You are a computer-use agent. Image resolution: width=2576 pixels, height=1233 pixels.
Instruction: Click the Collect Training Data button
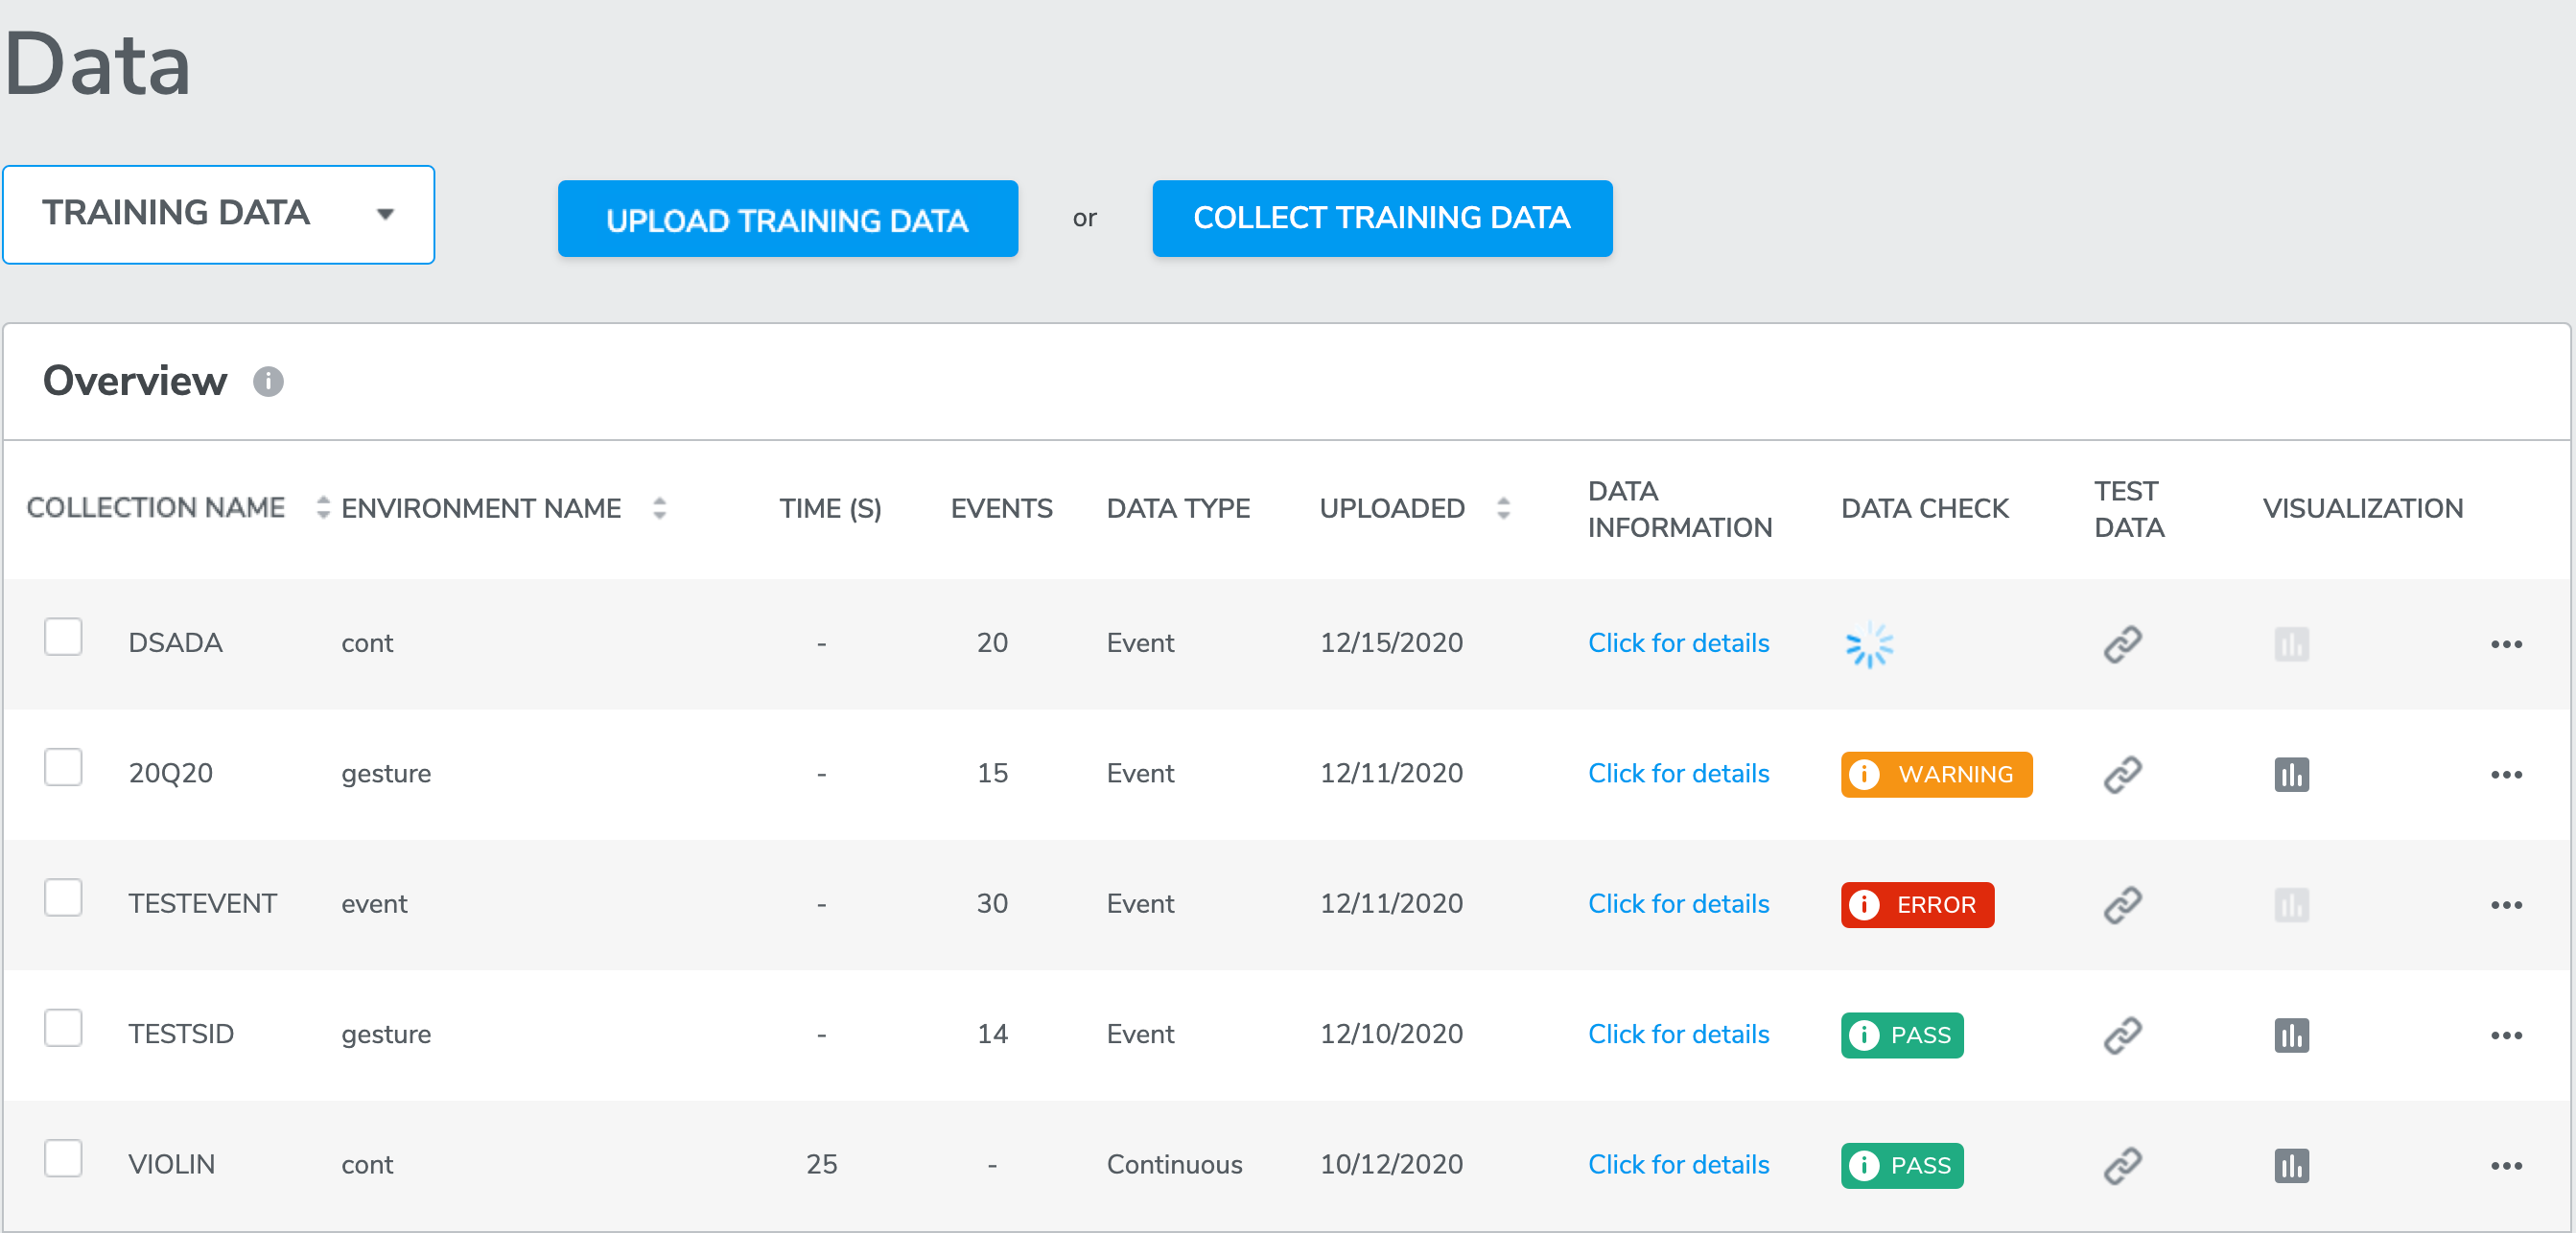click(1381, 219)
